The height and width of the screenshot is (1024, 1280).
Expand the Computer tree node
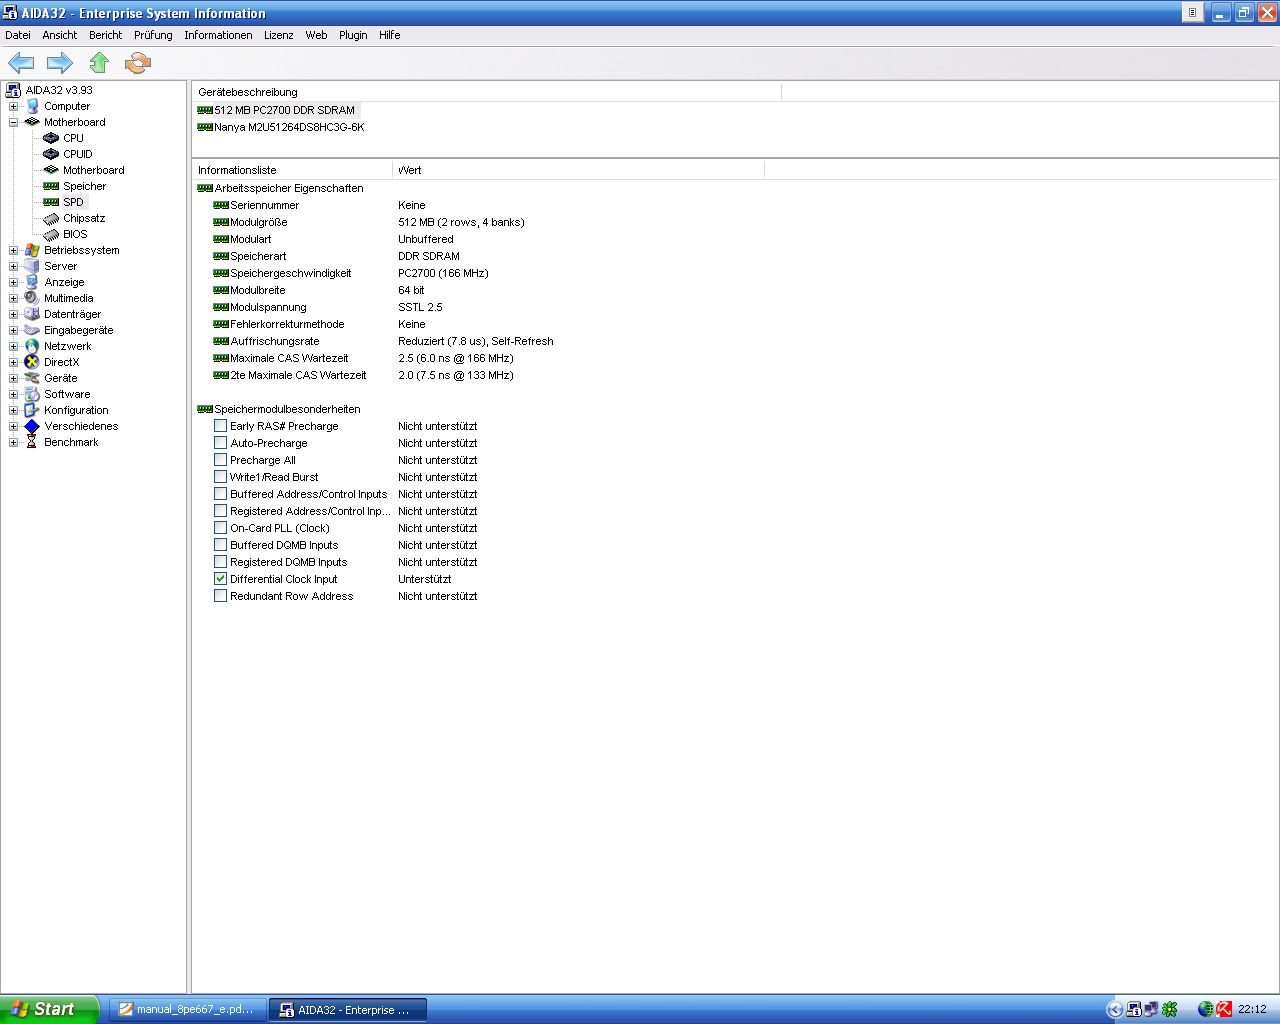tap(13, 106)
